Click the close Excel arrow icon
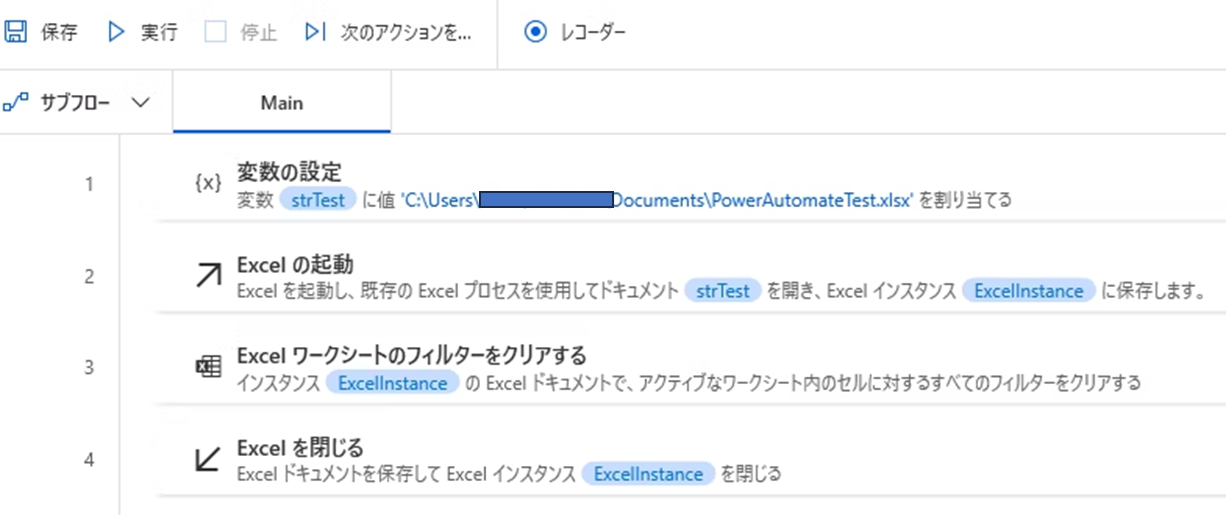Image resolution: width=1226 pixels, height=515 pixels. point(207,459)
